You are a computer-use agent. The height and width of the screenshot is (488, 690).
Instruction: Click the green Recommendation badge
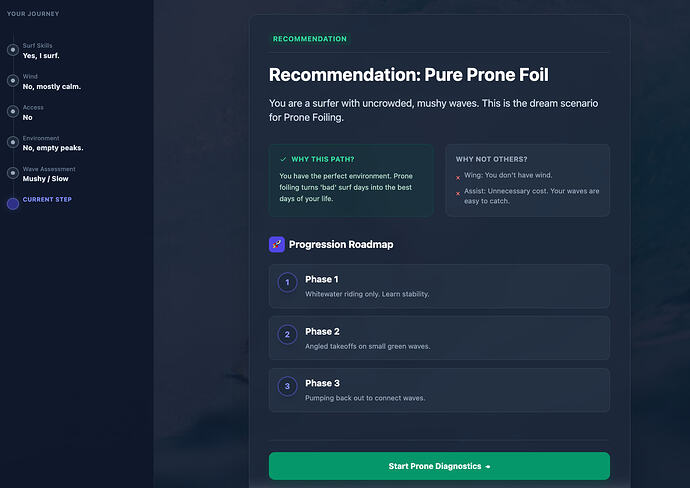click(x=309, y=39)
